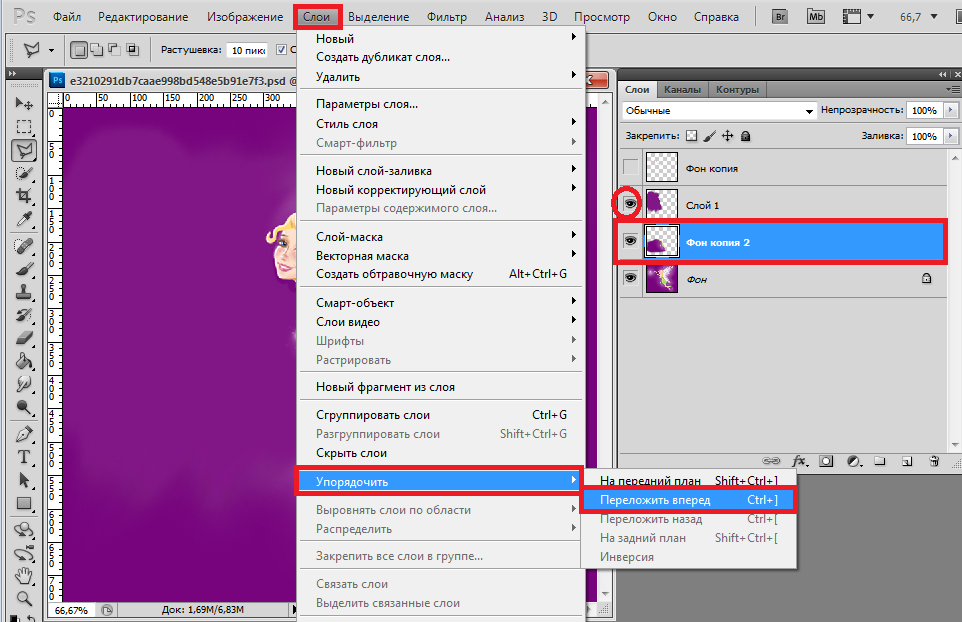
Task: Select the 3D Rotate tool
Action: pos(24,529)
